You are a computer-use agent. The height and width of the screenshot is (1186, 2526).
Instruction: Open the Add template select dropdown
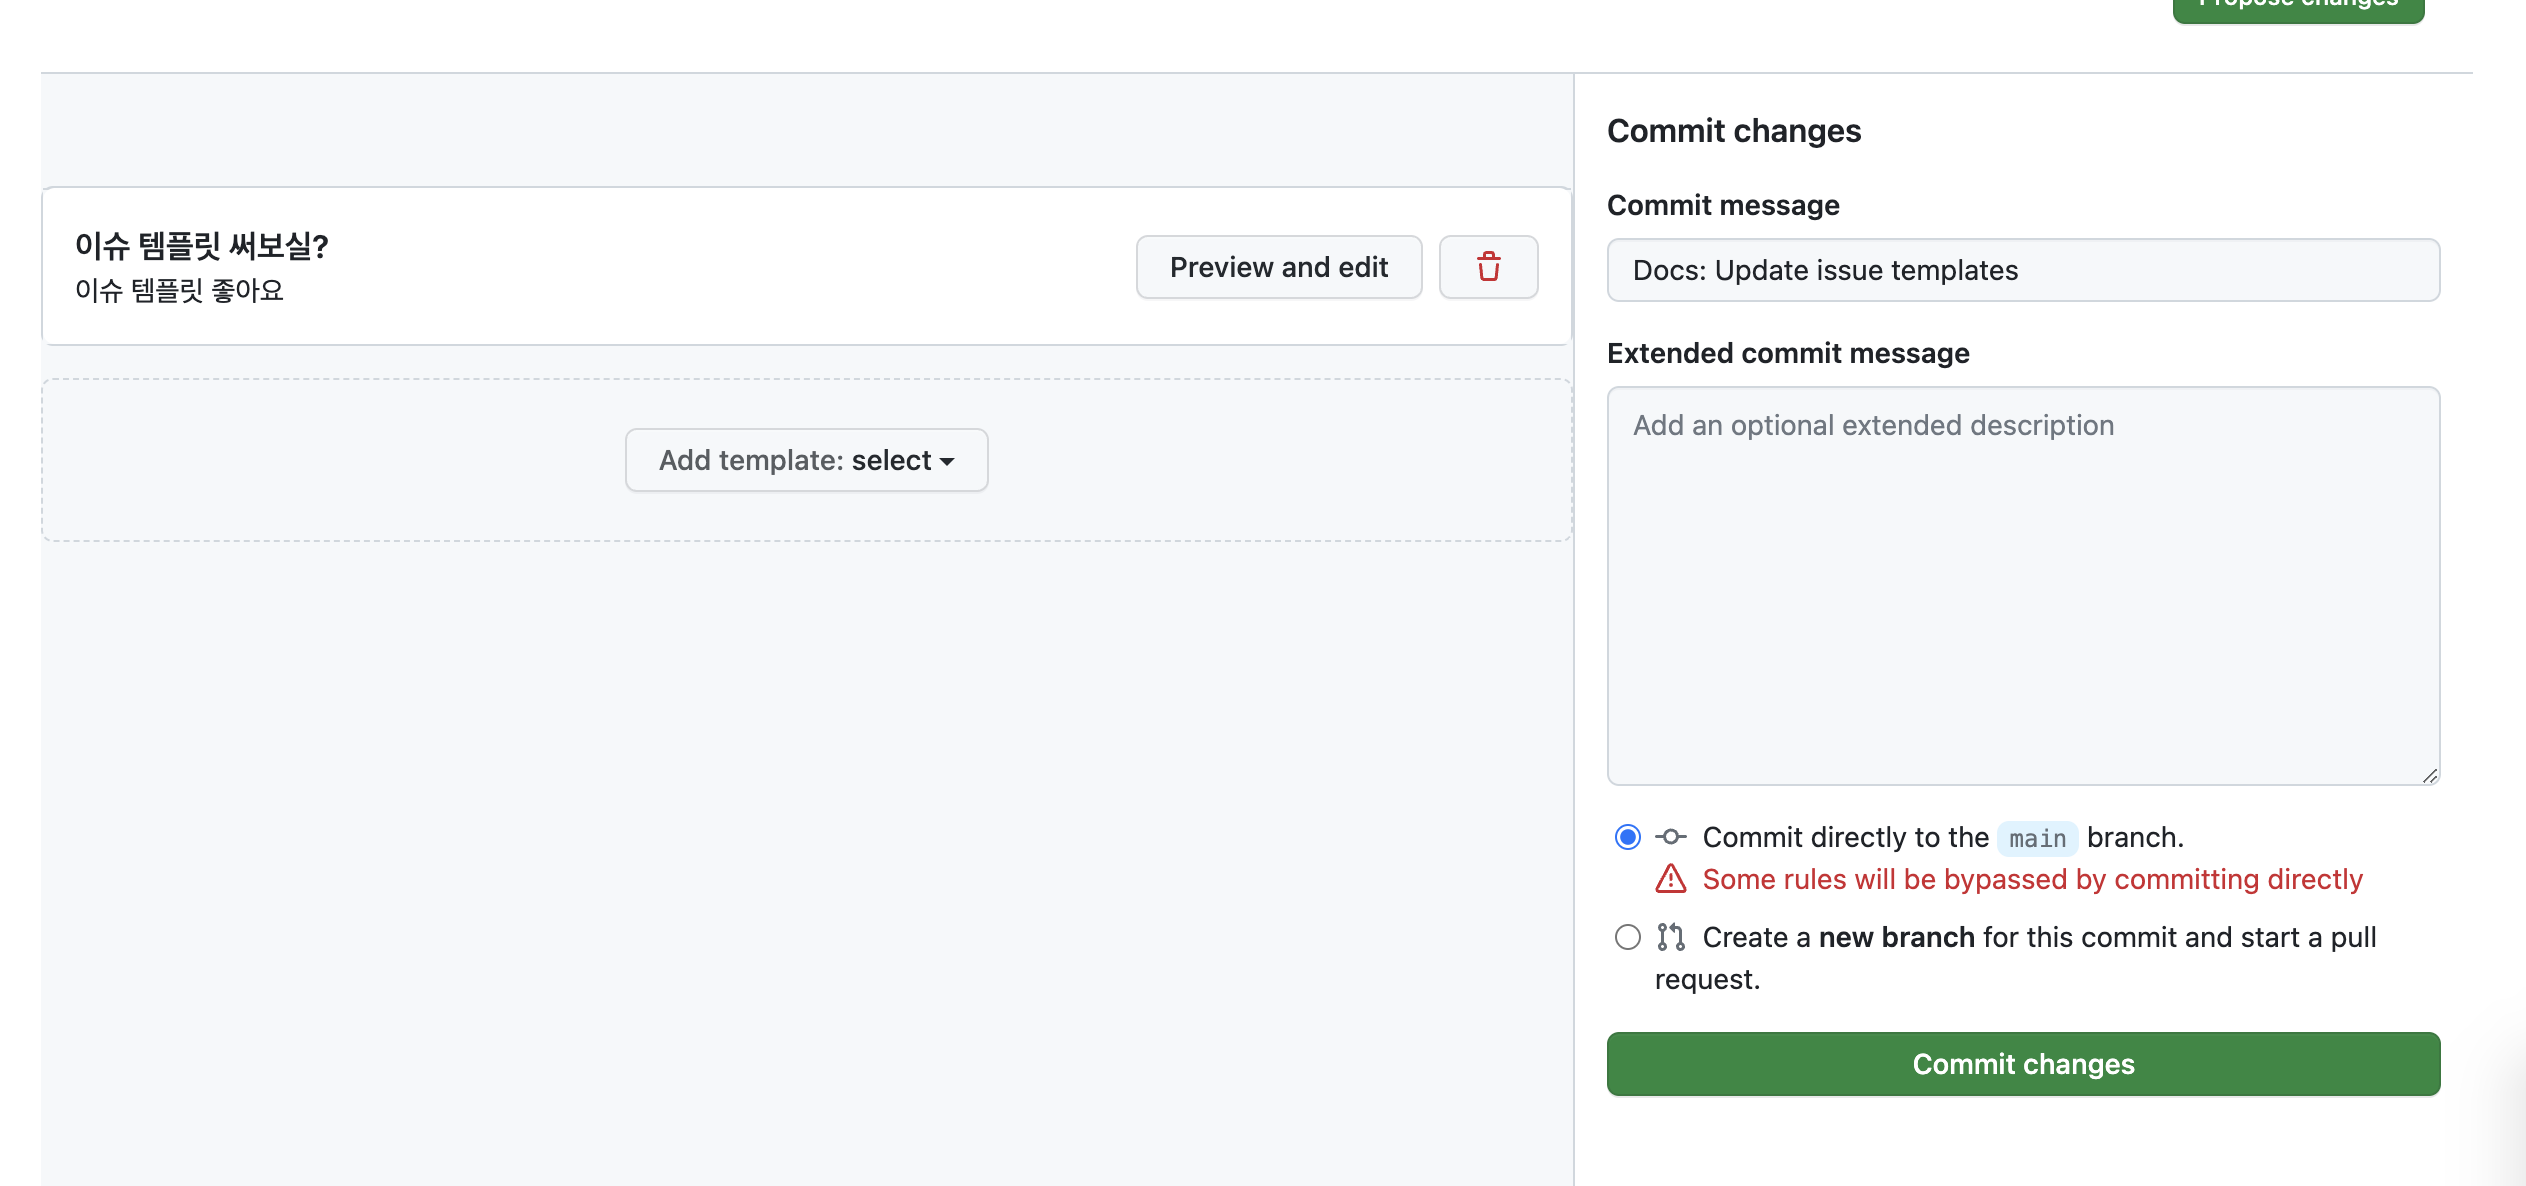pyautogui.click(x=806, y=460)
